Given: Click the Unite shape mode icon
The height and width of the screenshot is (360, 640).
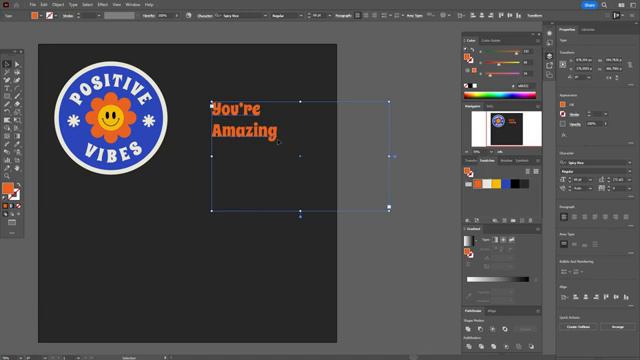Looking at the screenshot, I should [468, 329].
